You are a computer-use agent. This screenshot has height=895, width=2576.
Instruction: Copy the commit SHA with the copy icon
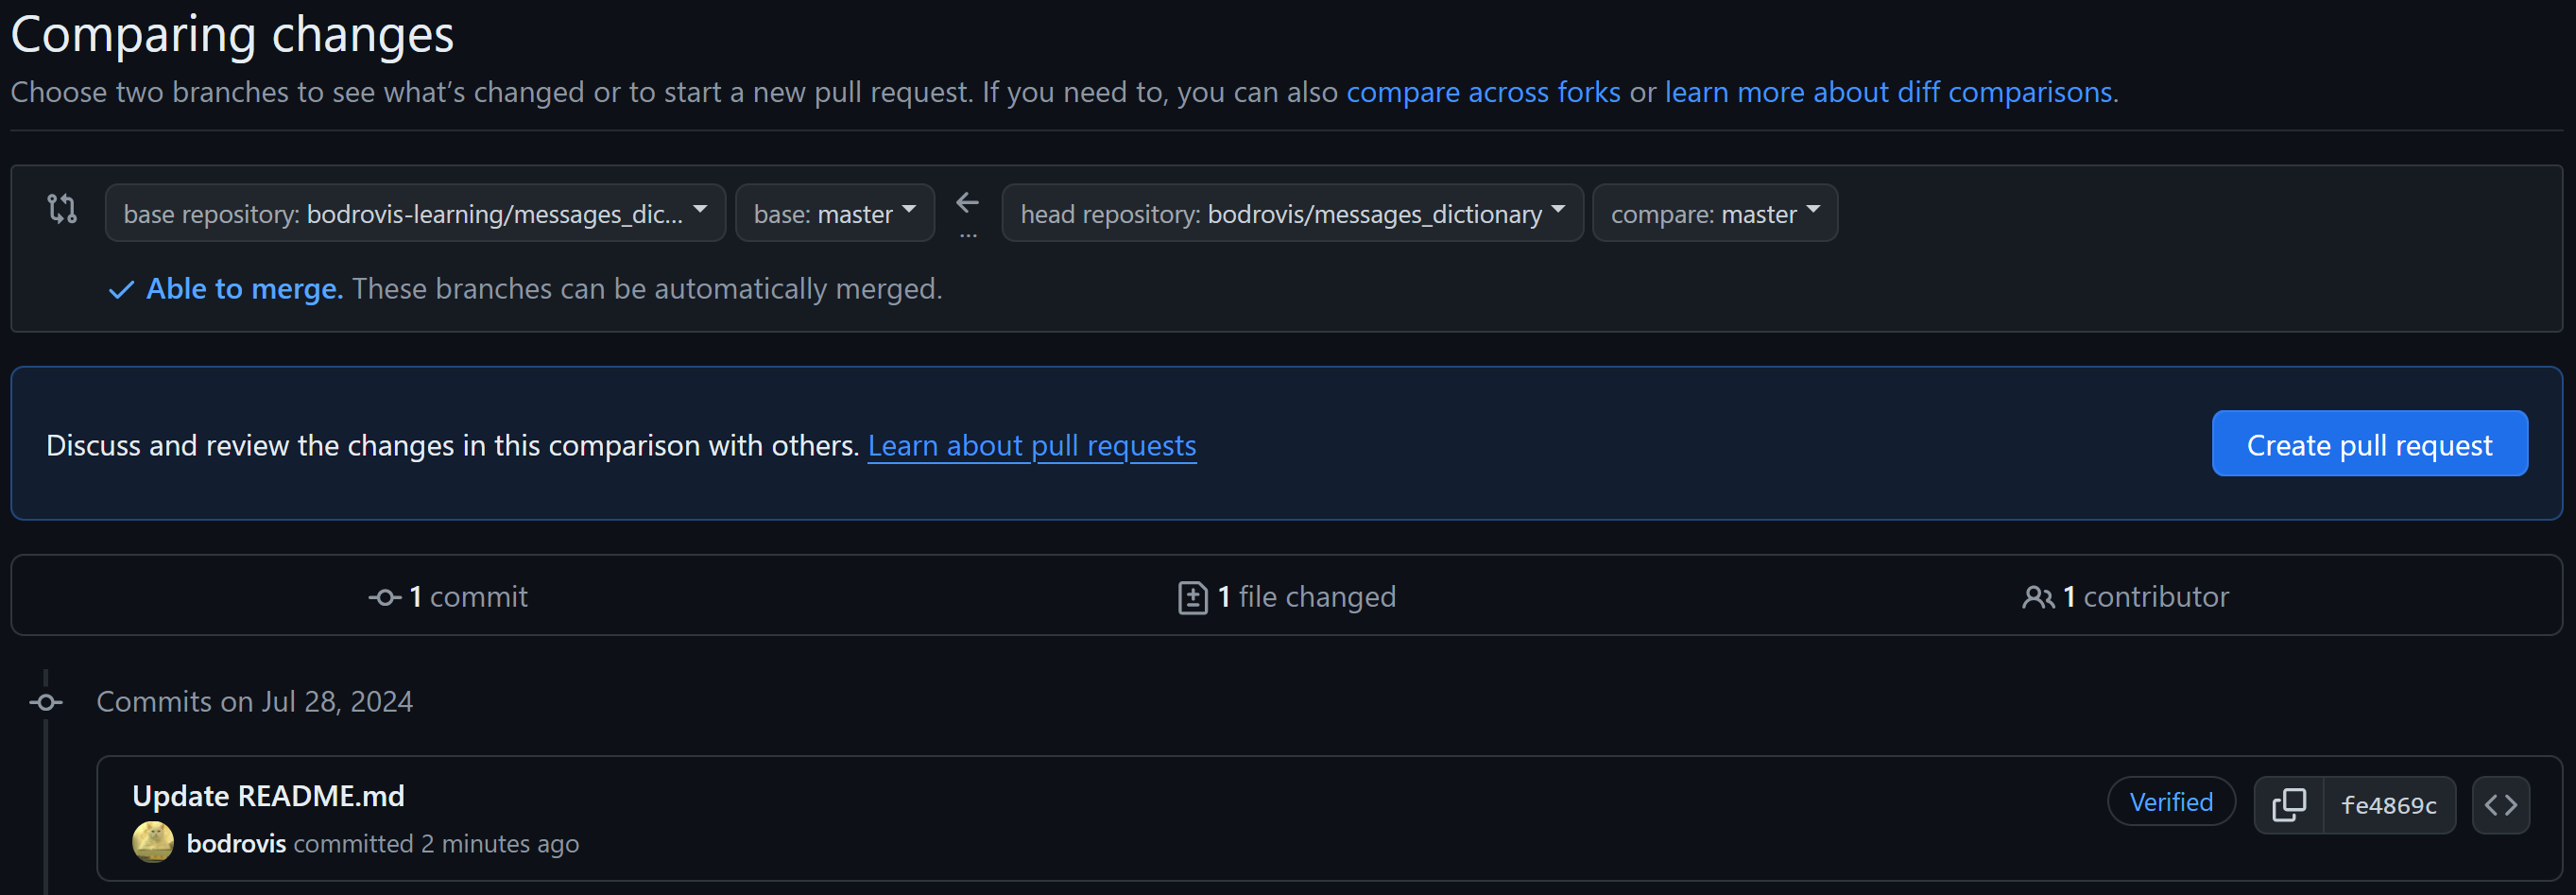[2288, 803]
